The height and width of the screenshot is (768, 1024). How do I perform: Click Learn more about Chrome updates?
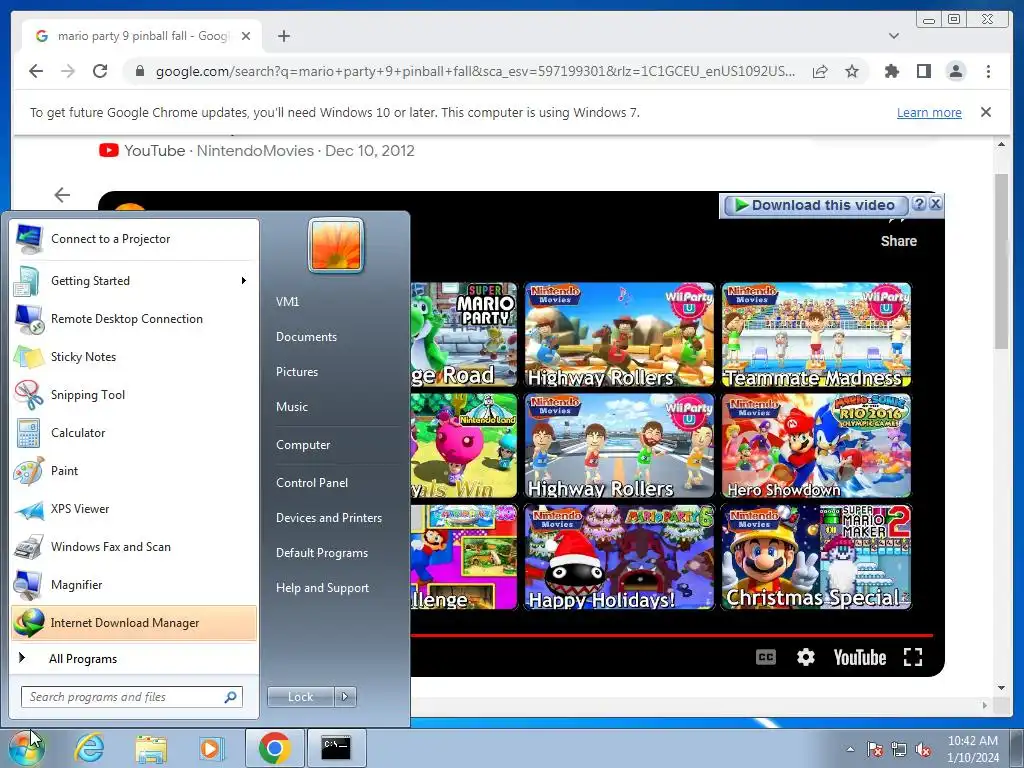929,112
